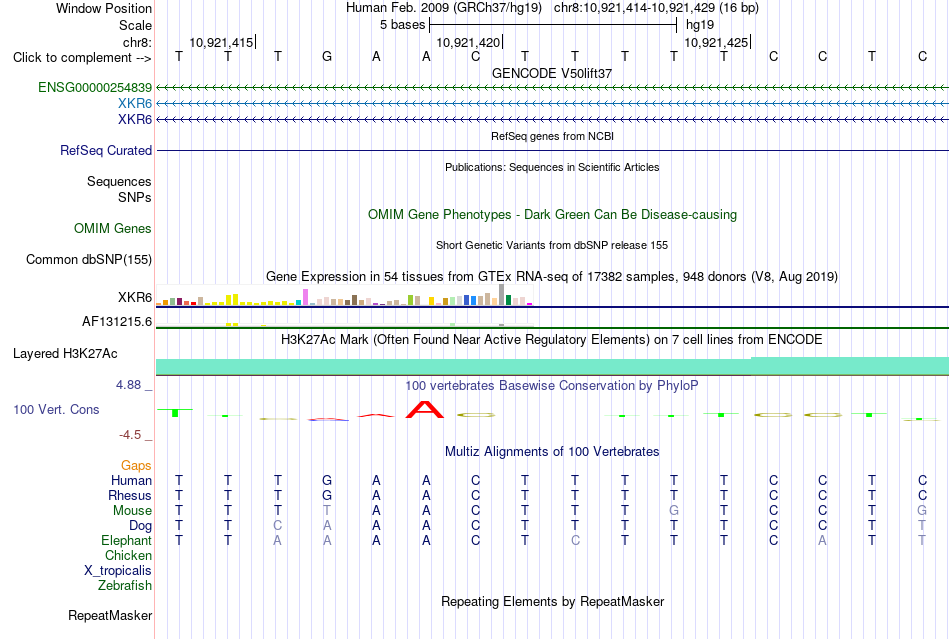Image resolution: width=950 pixels, height=639 pixels.
Task: Click the 'SNPs' track label
Action: click(x=135, y=197)
